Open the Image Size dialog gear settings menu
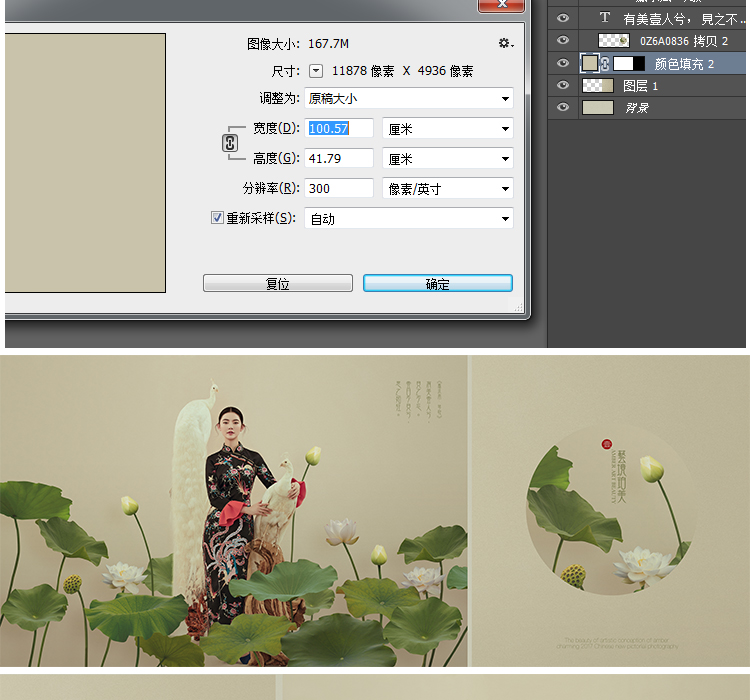Screen dimensions: 750x700 (x=505, y=43)
